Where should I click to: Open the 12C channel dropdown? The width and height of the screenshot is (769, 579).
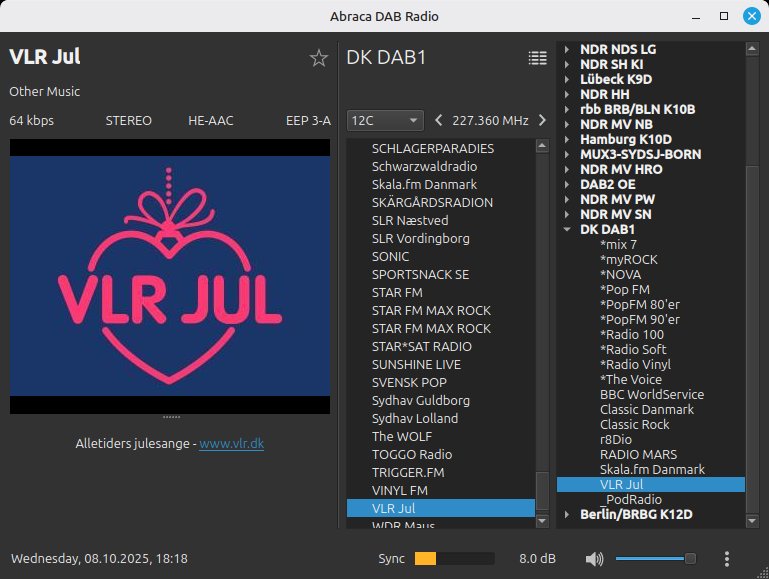[385, 121]
